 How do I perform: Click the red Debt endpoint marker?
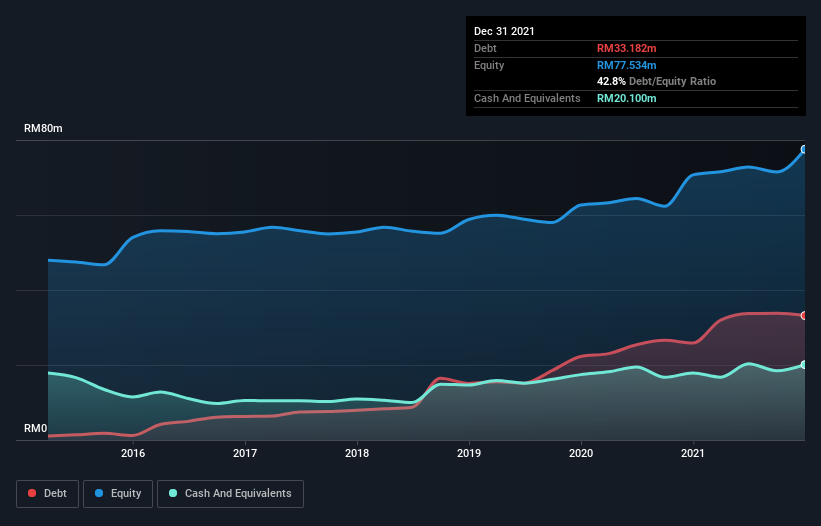[x=804, y=315]
